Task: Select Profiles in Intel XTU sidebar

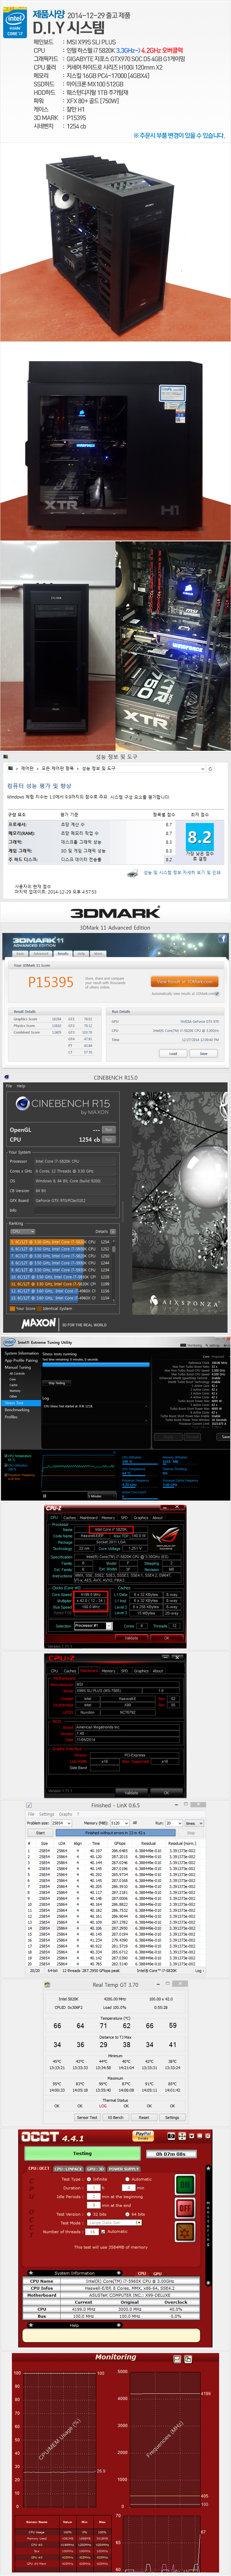Action: (x=11, y=1417)
